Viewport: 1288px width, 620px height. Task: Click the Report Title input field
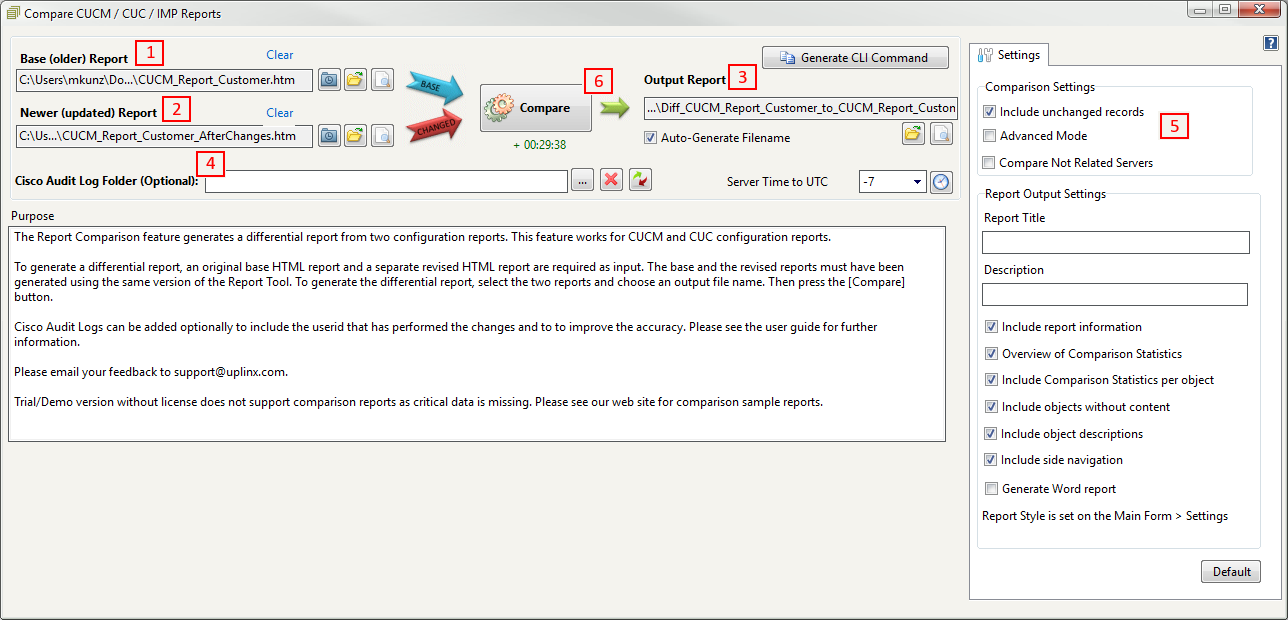pos(1116,242)
